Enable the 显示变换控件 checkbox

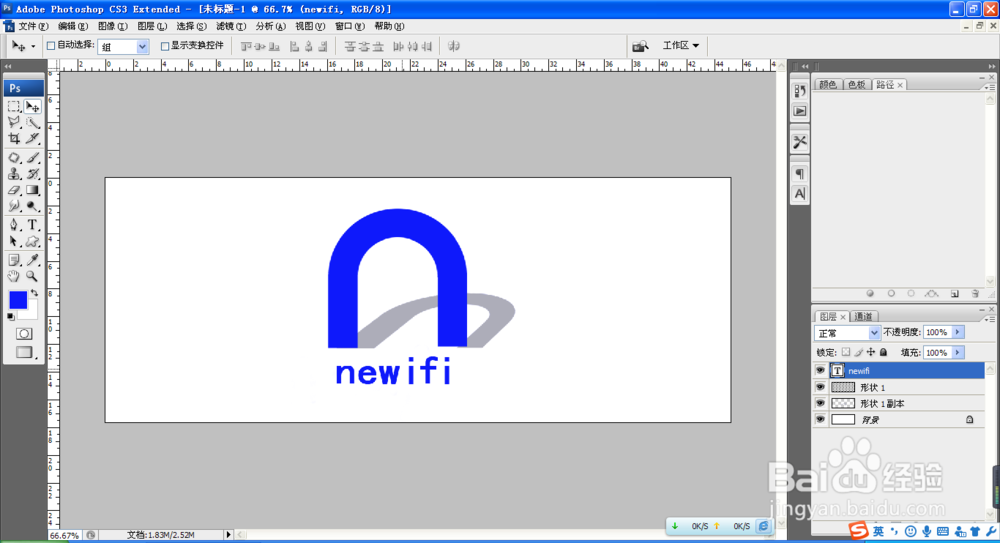[165, 46]
